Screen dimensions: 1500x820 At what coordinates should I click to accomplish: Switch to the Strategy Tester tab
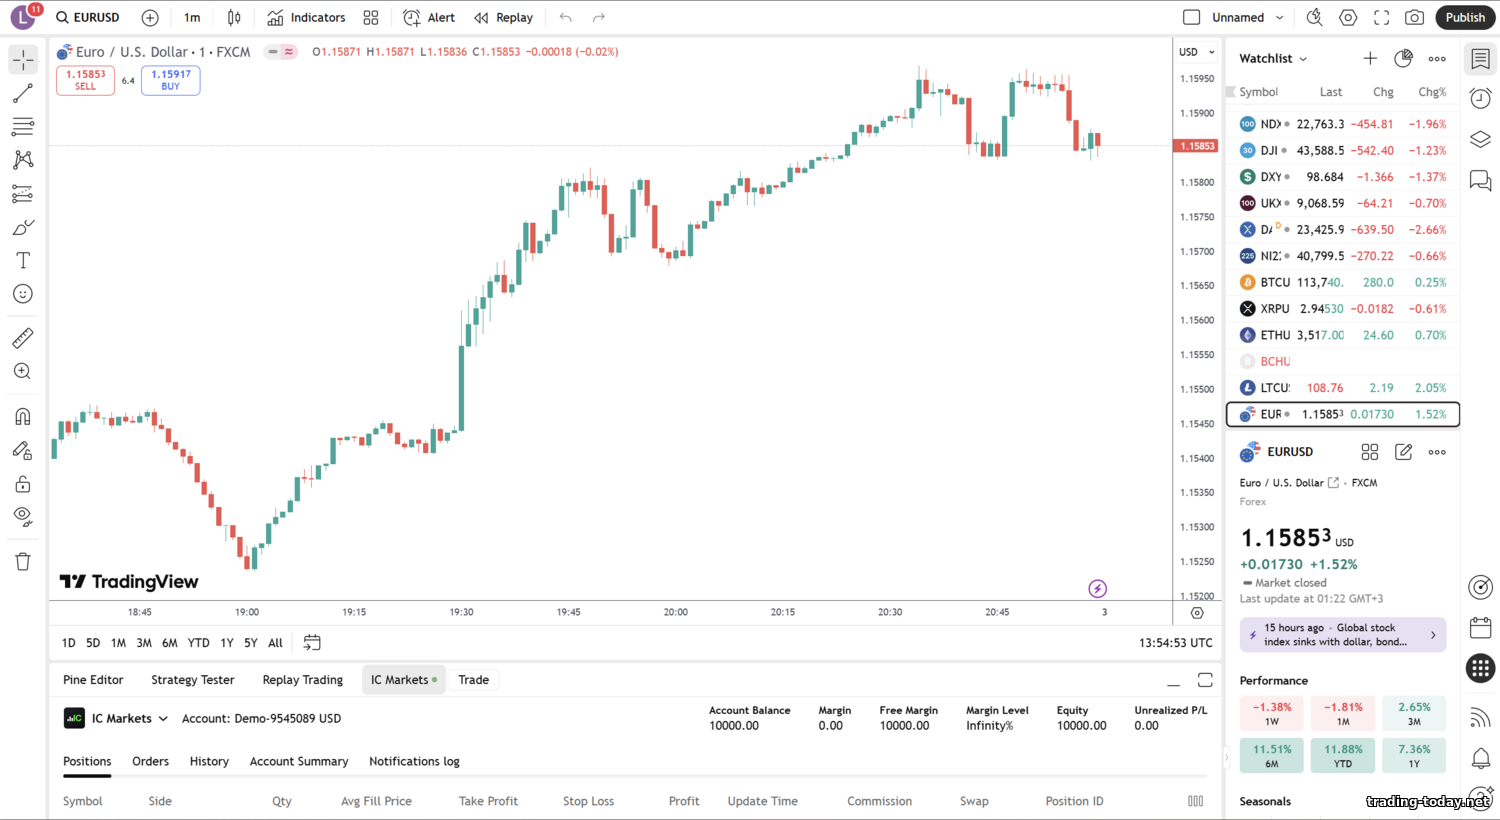point(192,680)
